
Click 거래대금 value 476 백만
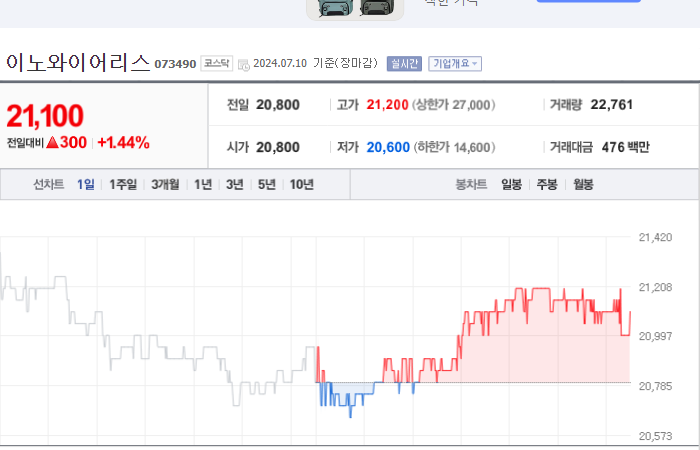[x=625, y=147]
